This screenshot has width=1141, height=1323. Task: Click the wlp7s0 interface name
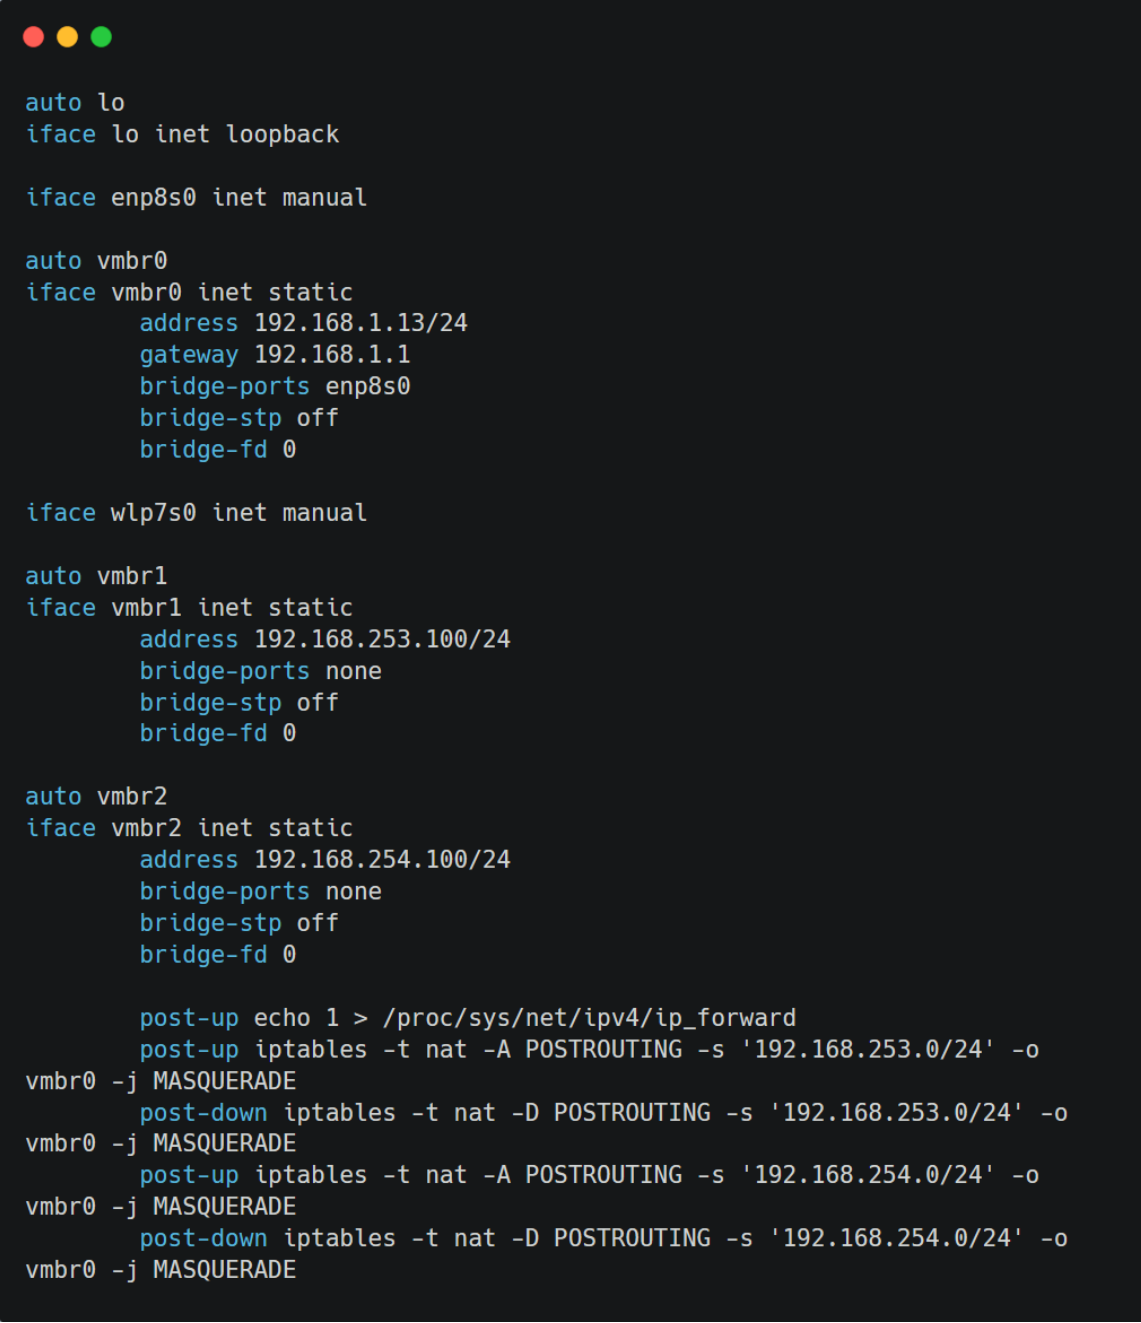[153, 513]
